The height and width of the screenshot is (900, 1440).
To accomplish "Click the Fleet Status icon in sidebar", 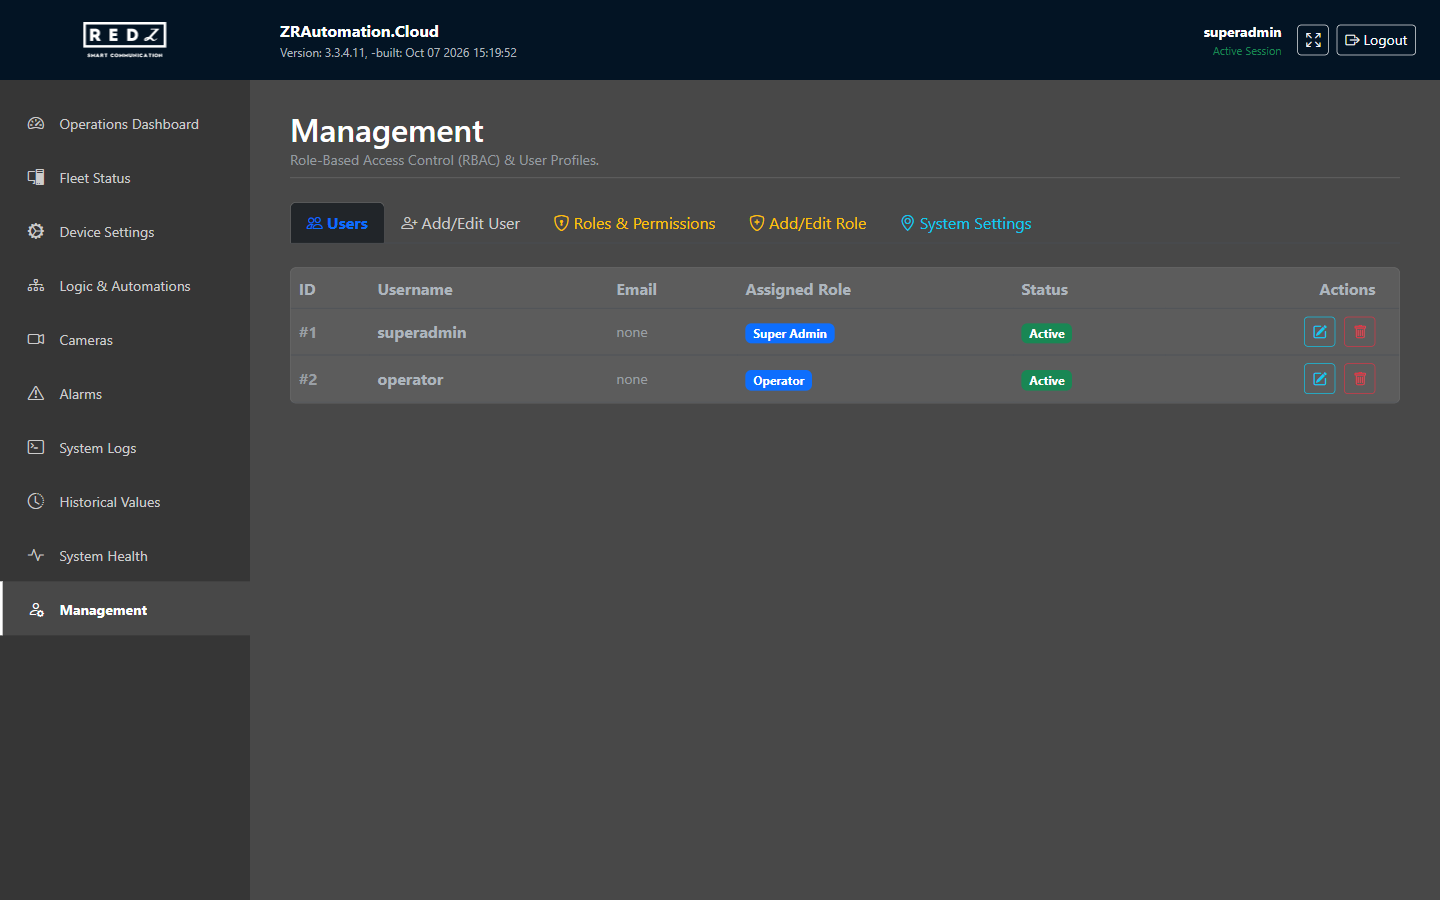I will pyautogui.click(x=36, y=178).
